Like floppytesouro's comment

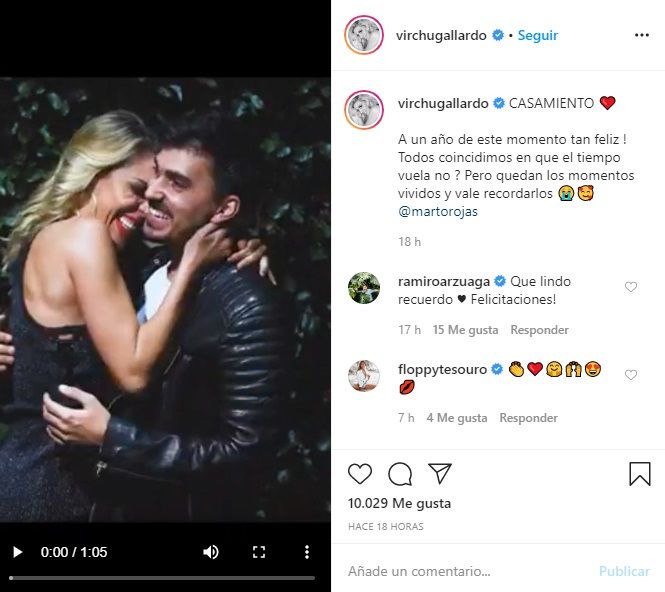coord(631,375)
